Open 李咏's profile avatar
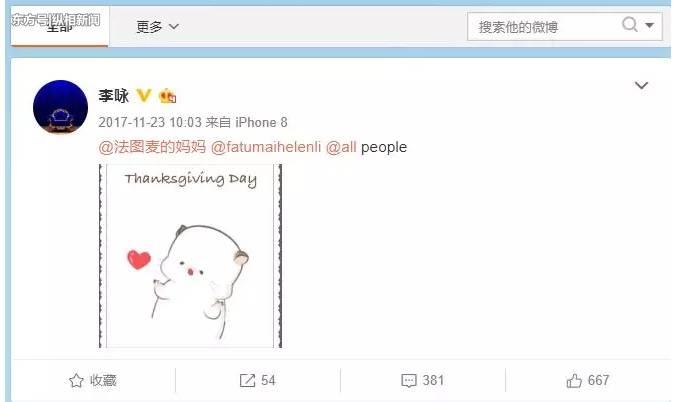 (x=60, y=107)
